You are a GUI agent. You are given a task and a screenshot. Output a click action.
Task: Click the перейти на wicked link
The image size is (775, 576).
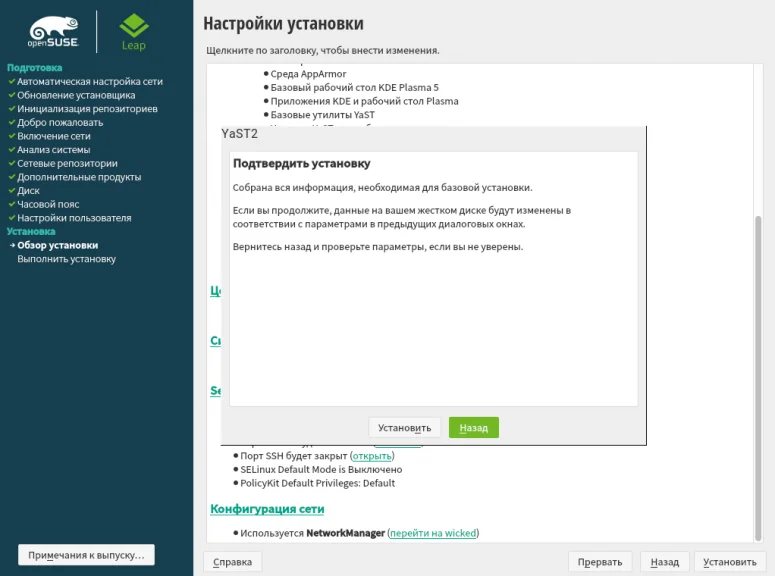click(x=434, y=533)
